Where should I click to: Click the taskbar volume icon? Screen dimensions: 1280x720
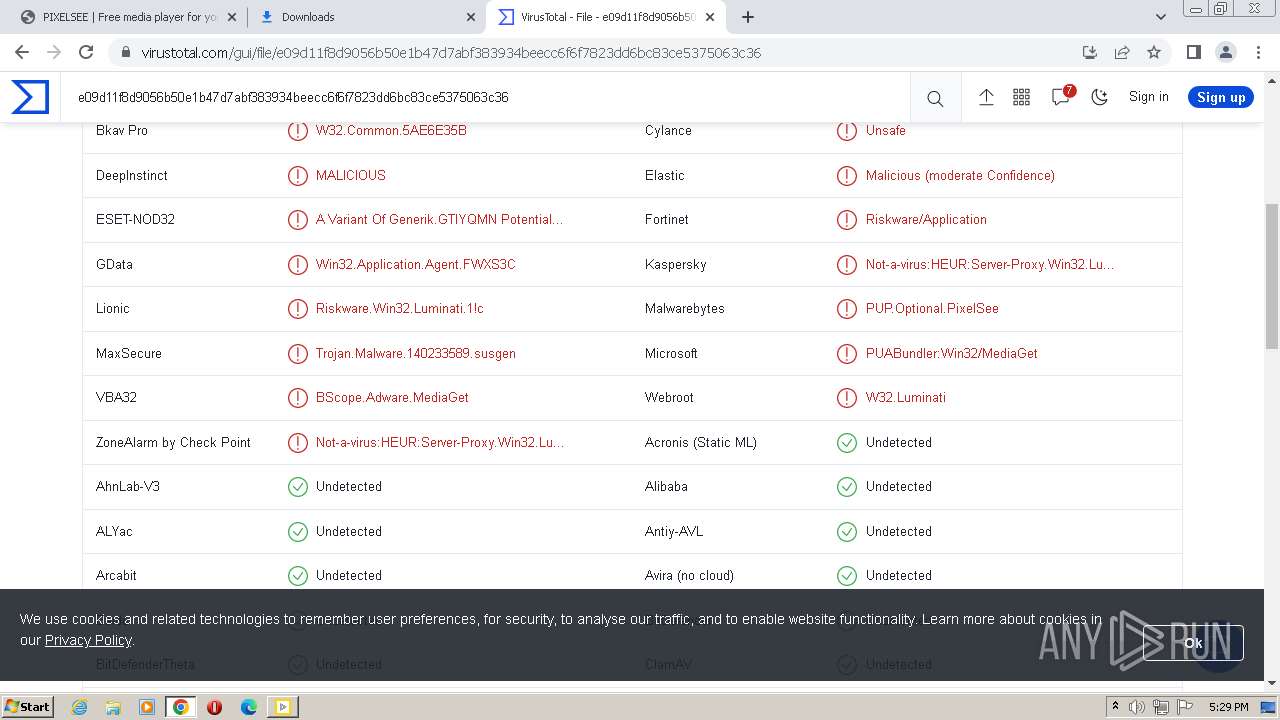pos(1137,707)
